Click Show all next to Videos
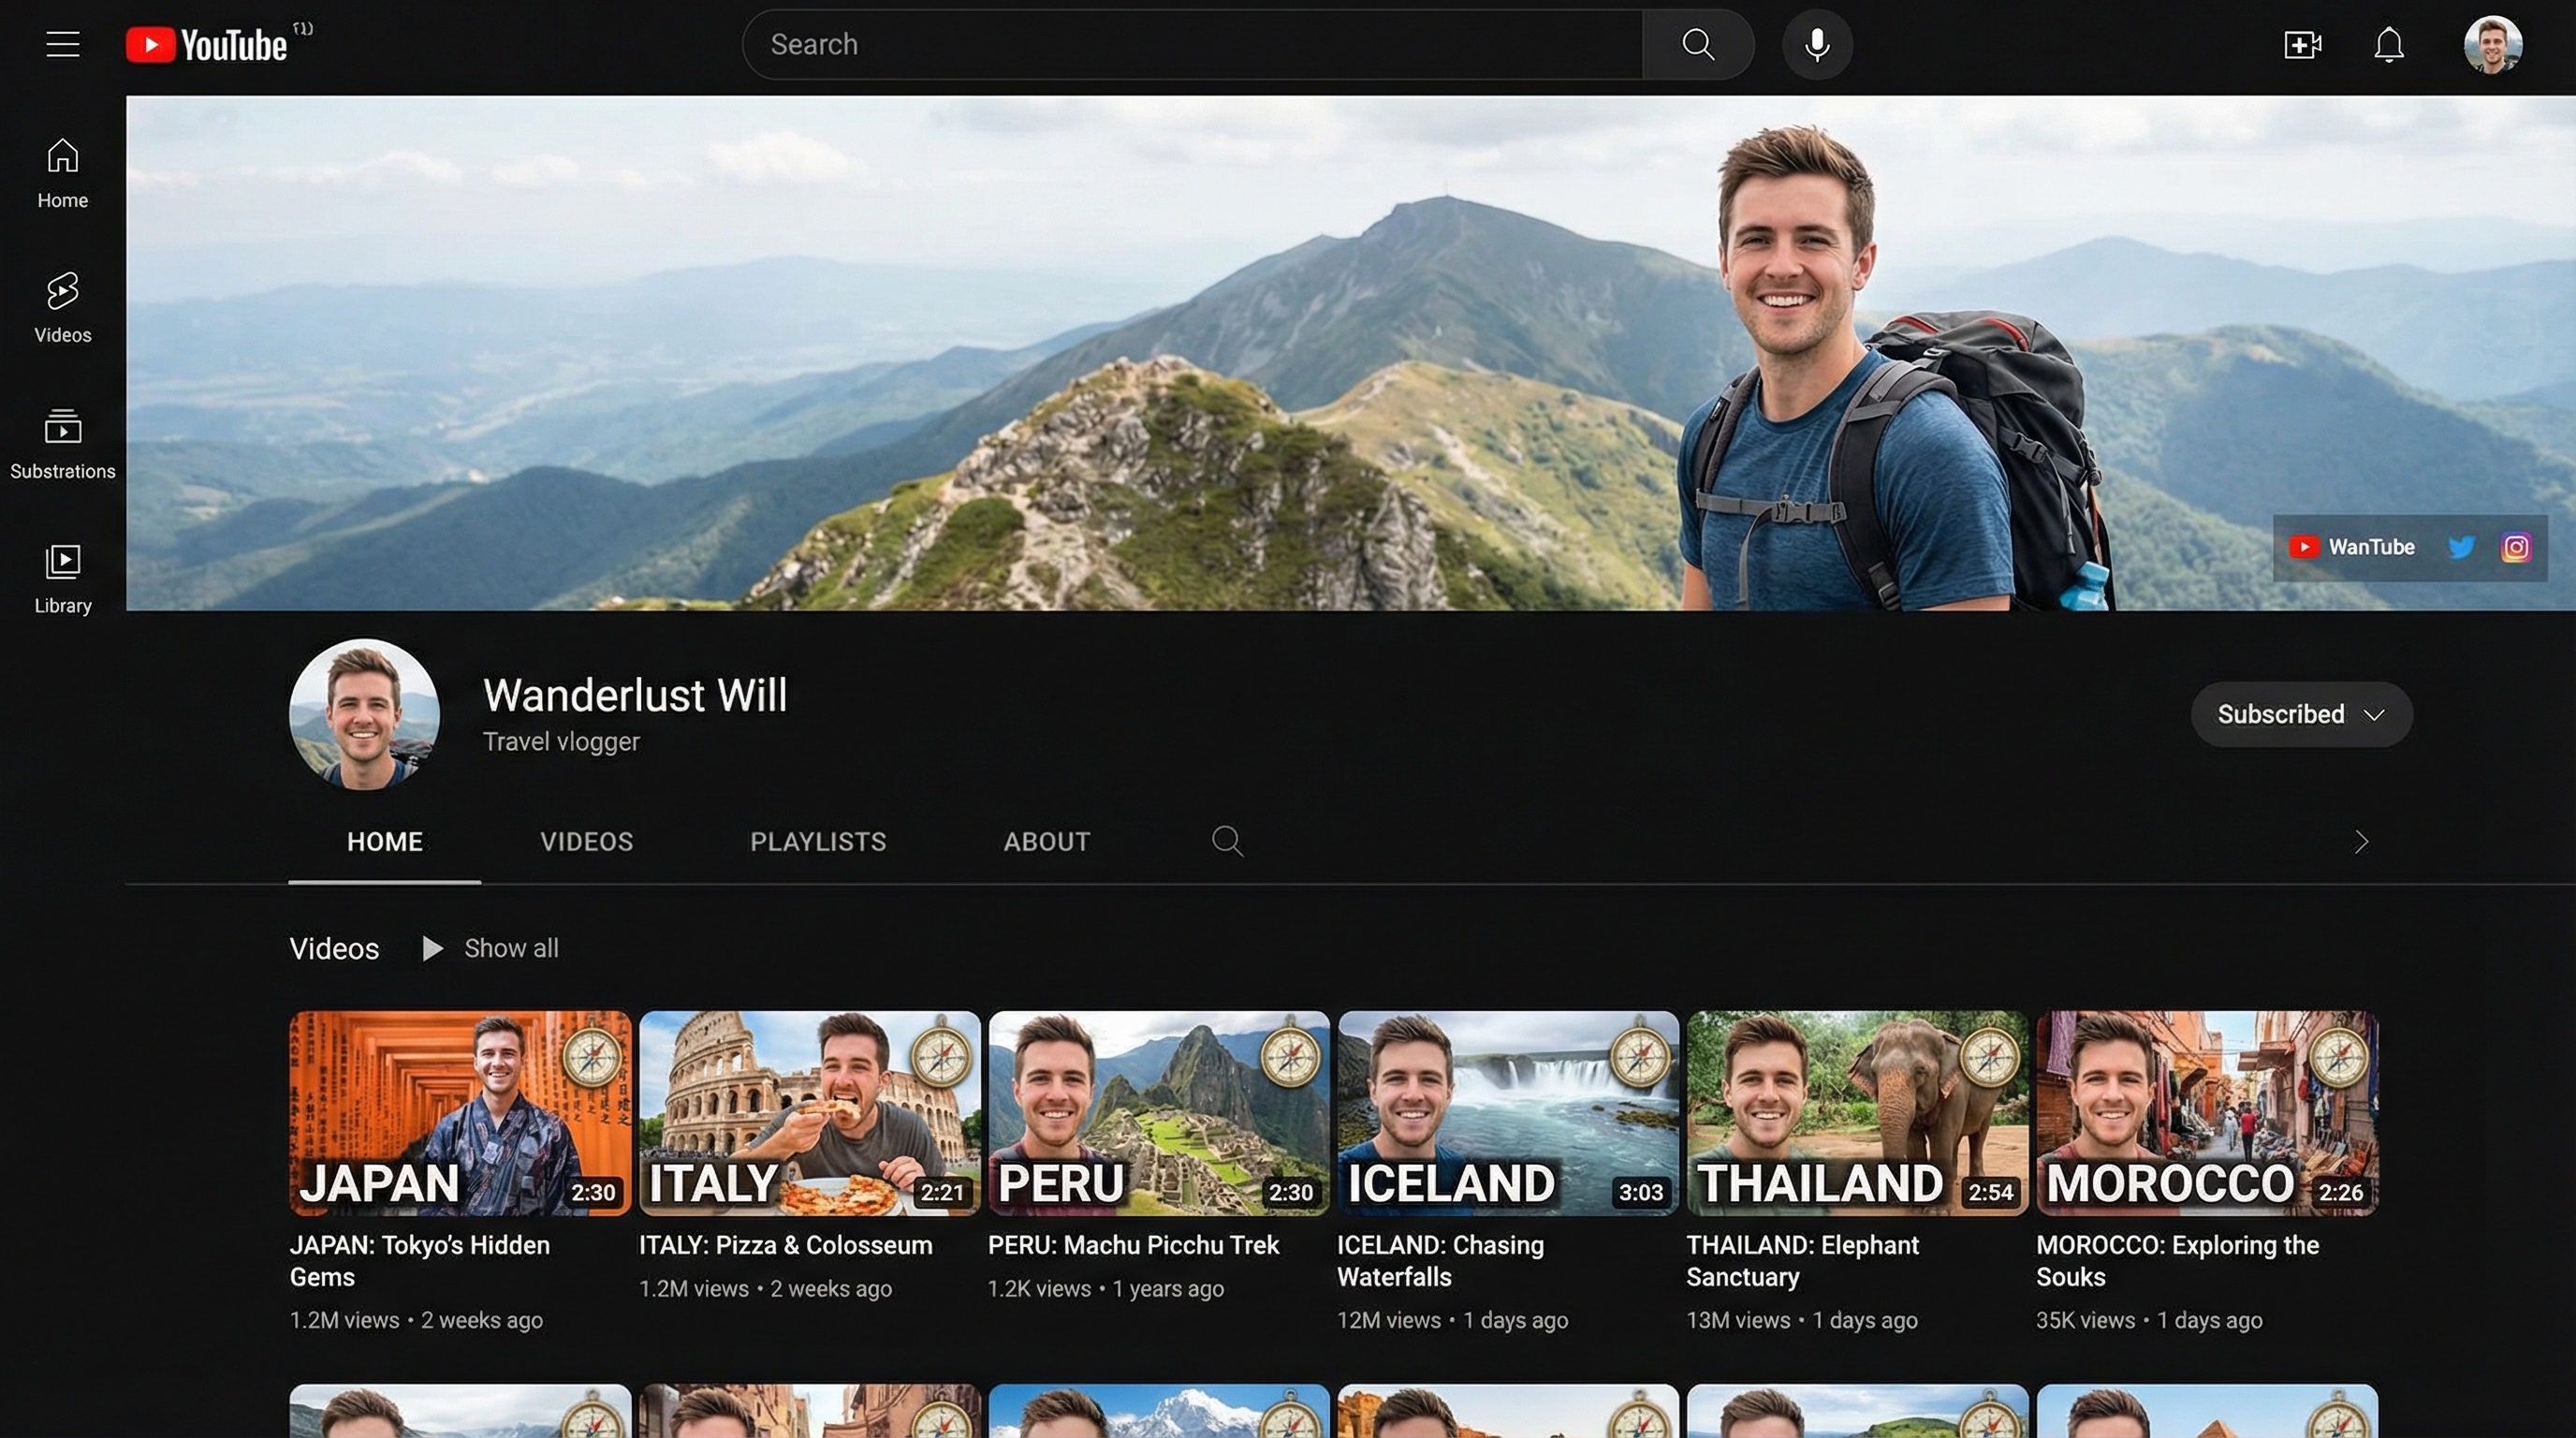The height and width of the screenshot is (1438, 2576). pos(510,948)
